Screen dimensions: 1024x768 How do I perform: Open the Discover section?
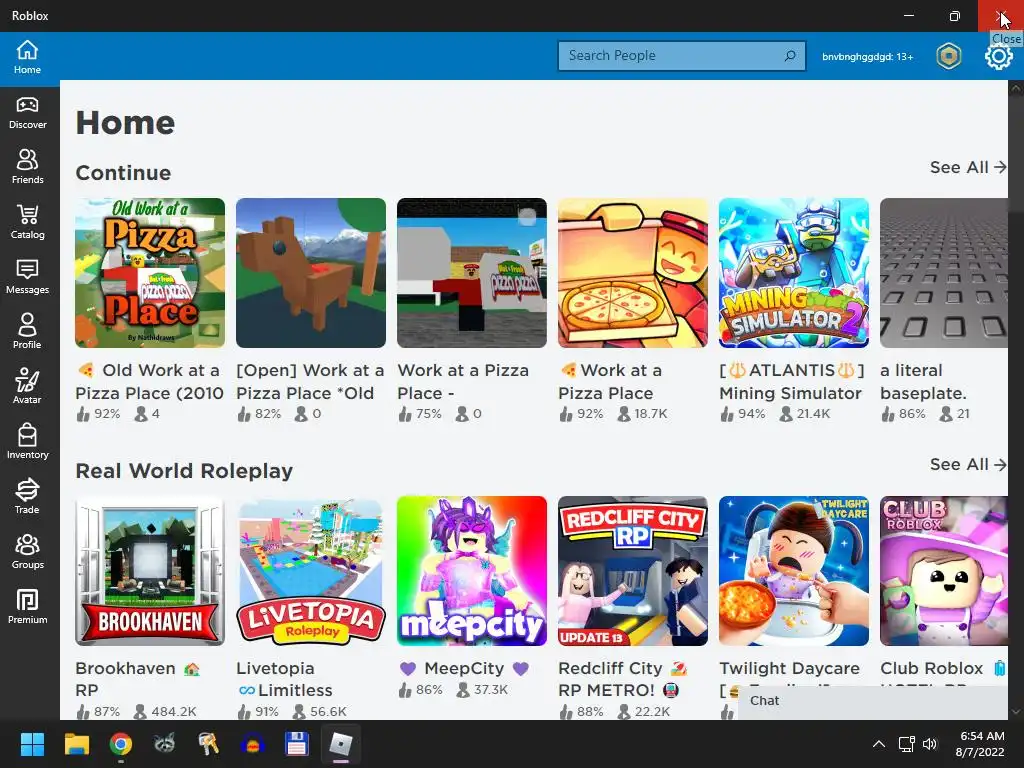click(x=27, y=113)
